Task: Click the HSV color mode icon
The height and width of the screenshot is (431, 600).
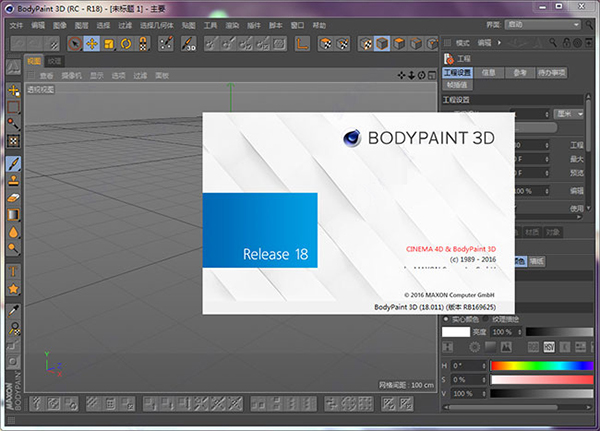Action: (549, 345)
